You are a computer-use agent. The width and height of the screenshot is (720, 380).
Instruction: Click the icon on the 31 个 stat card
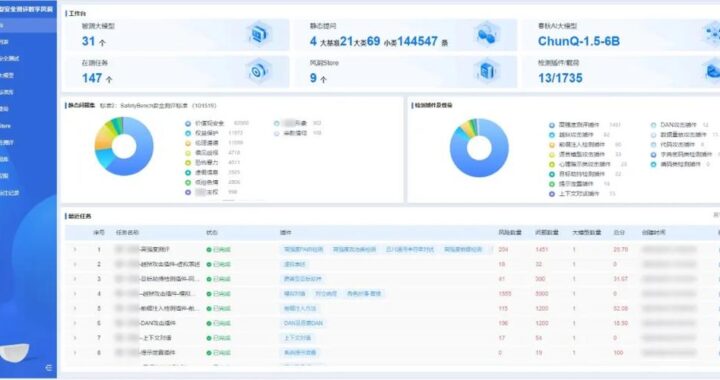259,34
